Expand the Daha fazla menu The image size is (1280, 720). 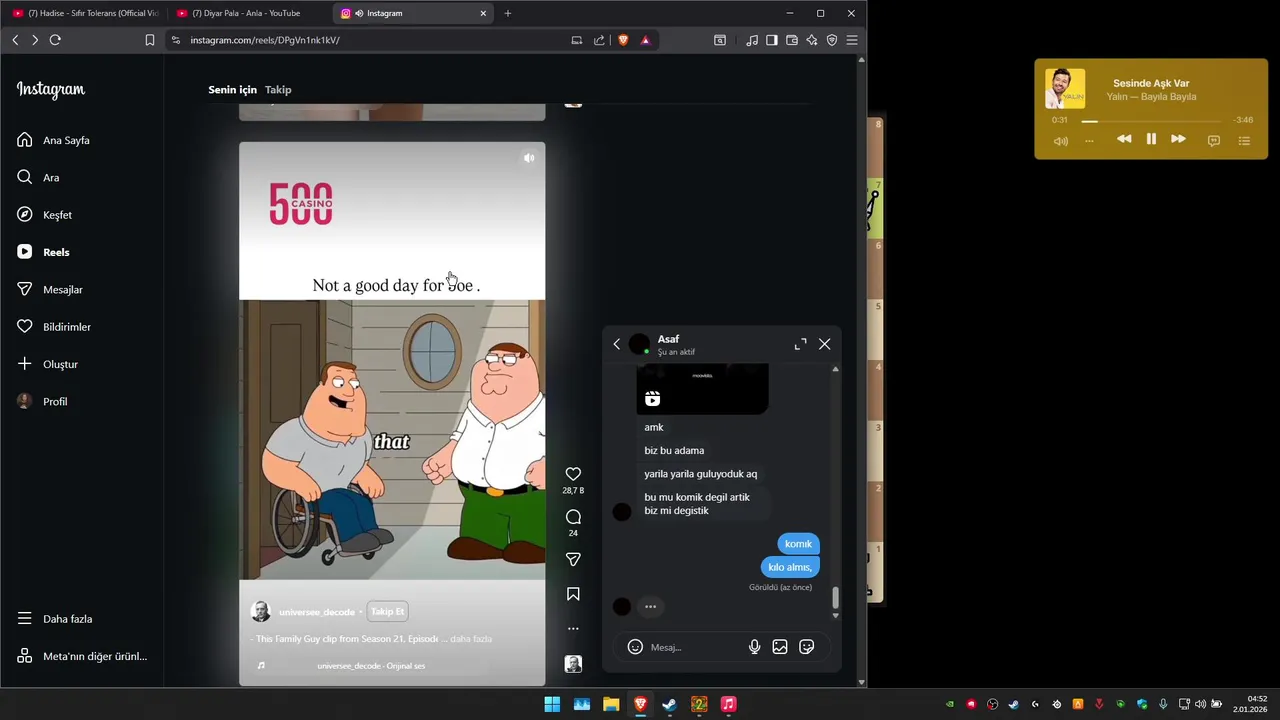click(x=54, y=619)
